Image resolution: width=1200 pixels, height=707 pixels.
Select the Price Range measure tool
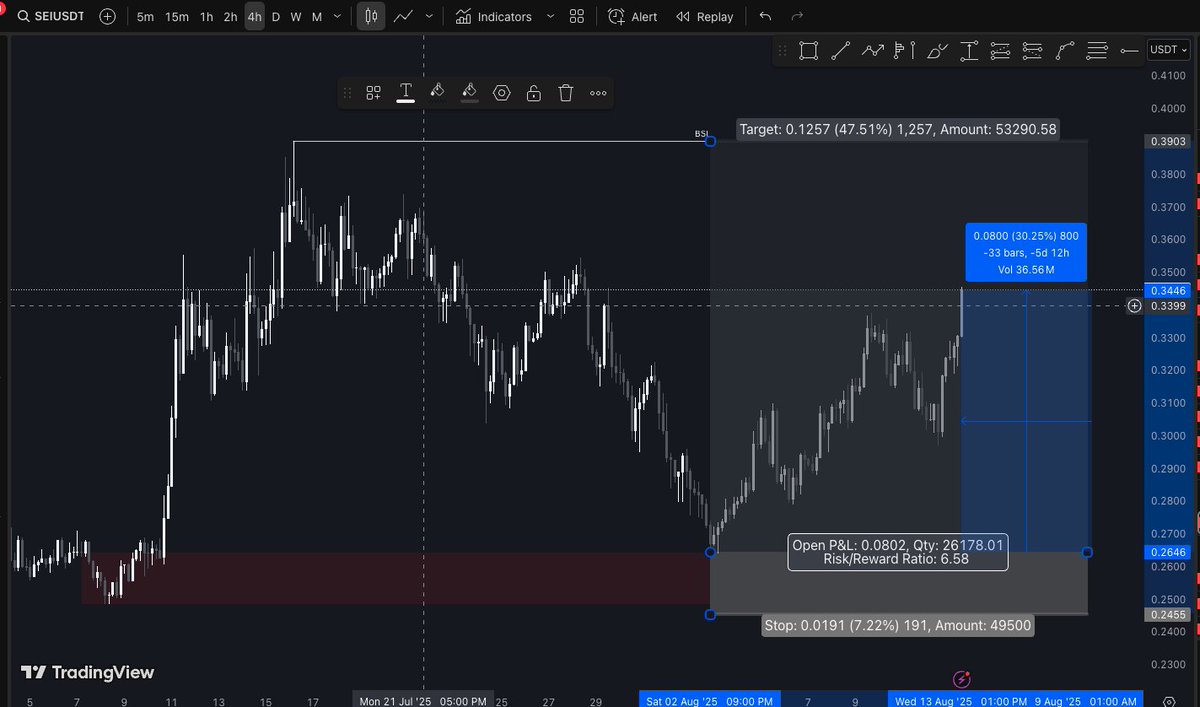(969, 51)
